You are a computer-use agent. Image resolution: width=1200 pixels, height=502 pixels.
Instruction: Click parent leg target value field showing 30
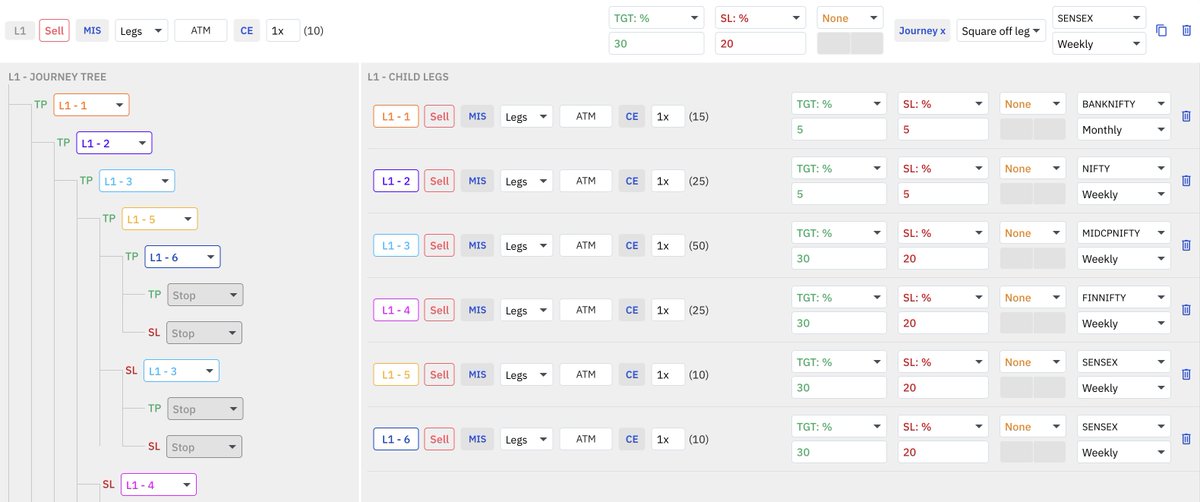pos(654,43)
